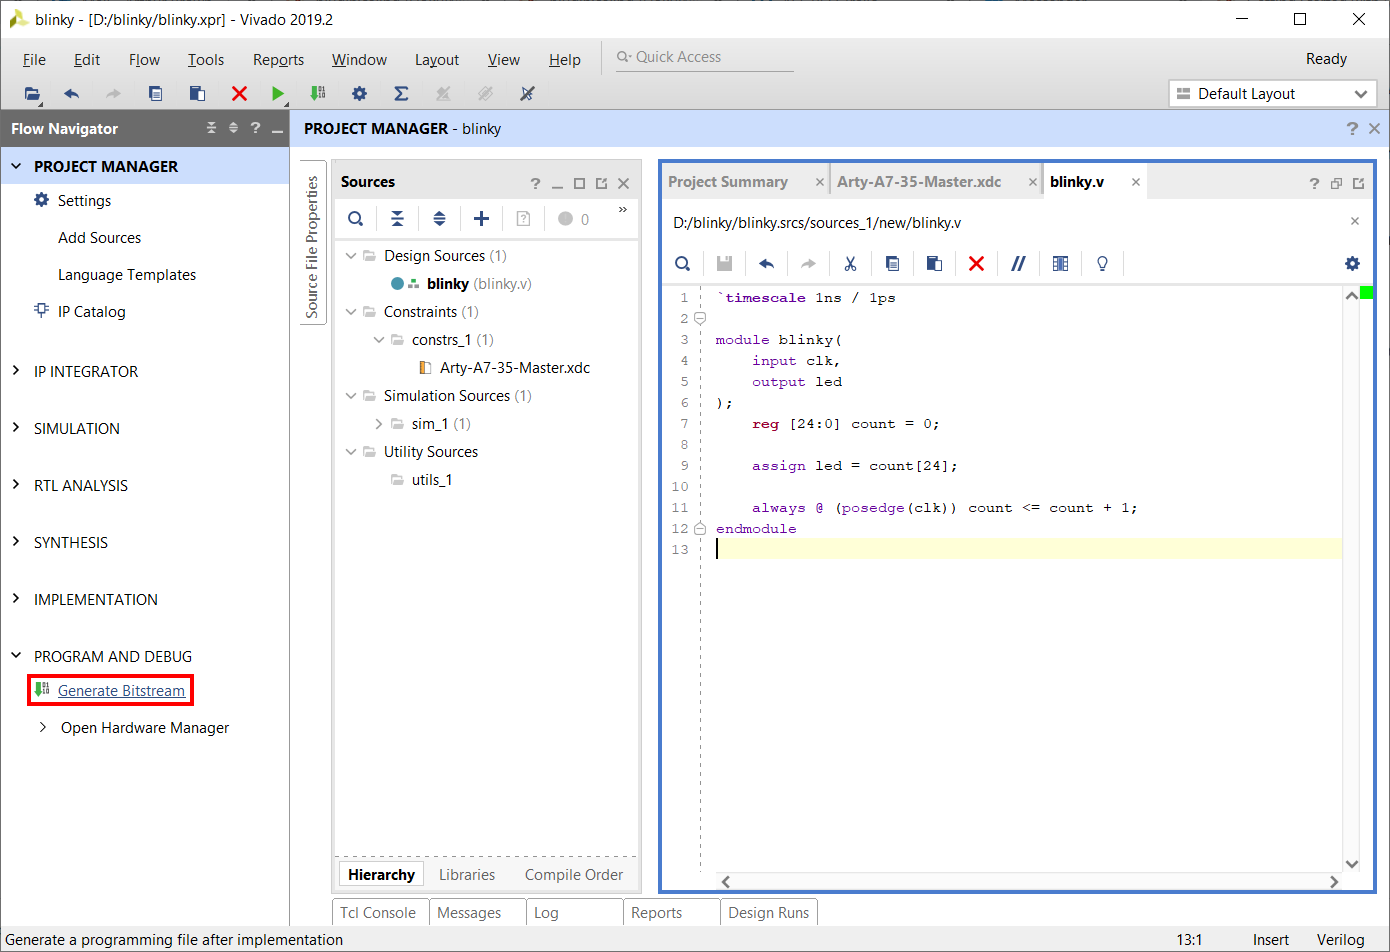The image size is (1390, 952).
Task: Click the Run green play icon
Action: pos(278,94)
